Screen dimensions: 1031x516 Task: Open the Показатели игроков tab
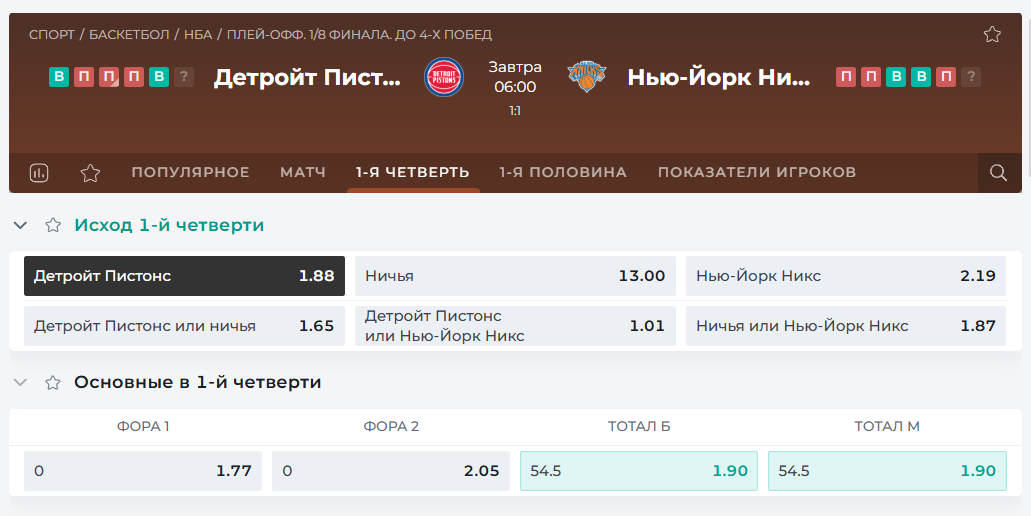[757, 172]
